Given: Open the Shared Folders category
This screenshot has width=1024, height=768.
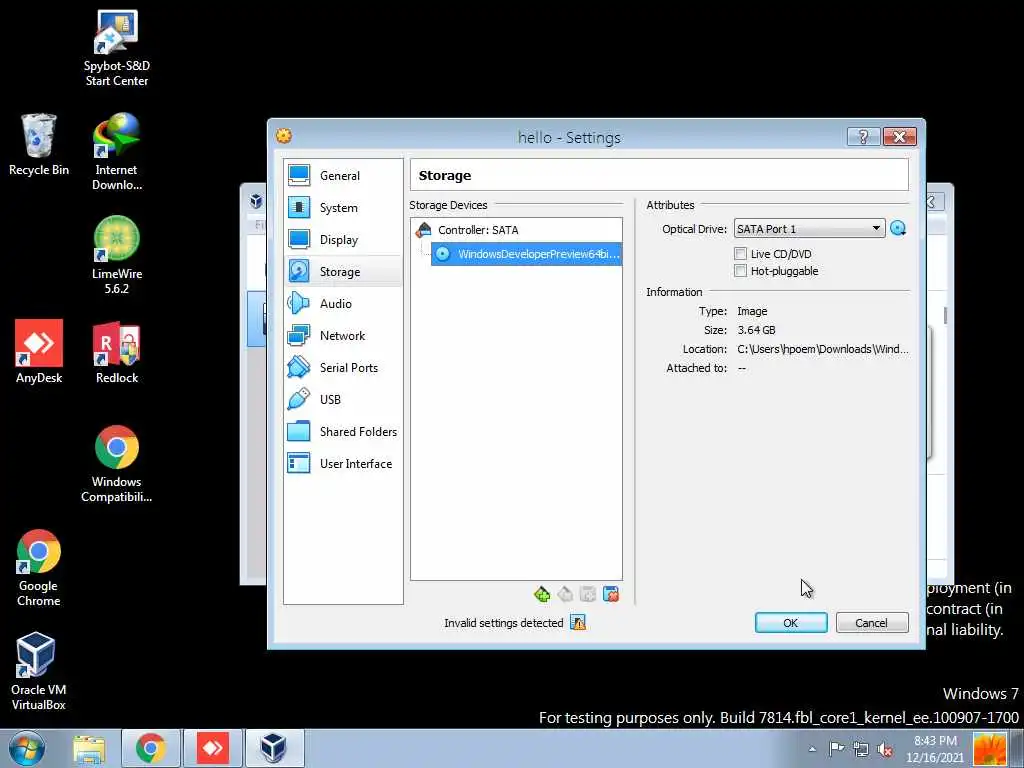Looking at the screenshot, I should tap(343, 432).
